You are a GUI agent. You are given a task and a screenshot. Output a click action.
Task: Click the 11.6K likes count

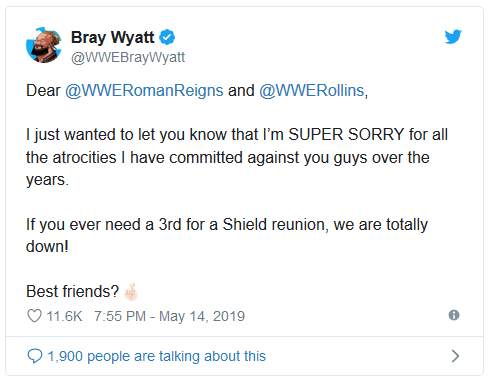[64, 316]
